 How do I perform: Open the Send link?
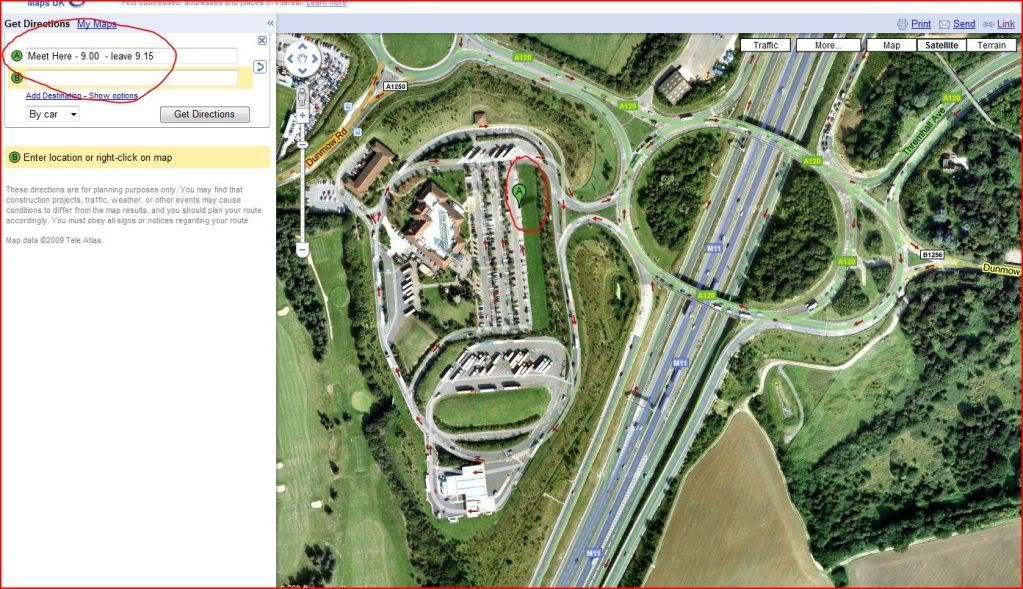pos(964,24)
